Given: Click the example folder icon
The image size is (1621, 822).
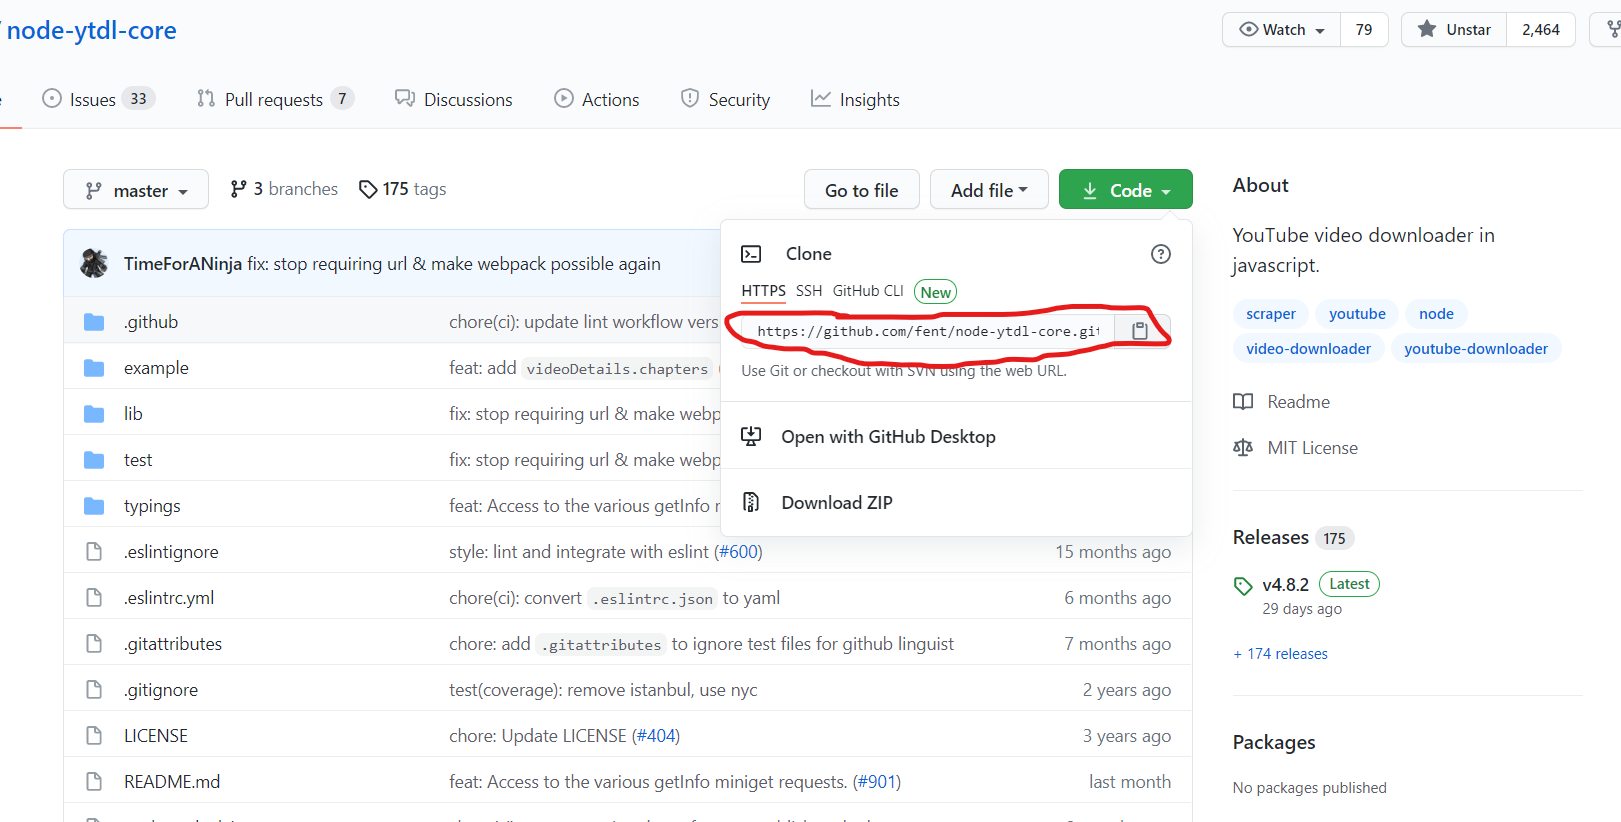Looking at the screenshot, I should click(x=94, y=368).
